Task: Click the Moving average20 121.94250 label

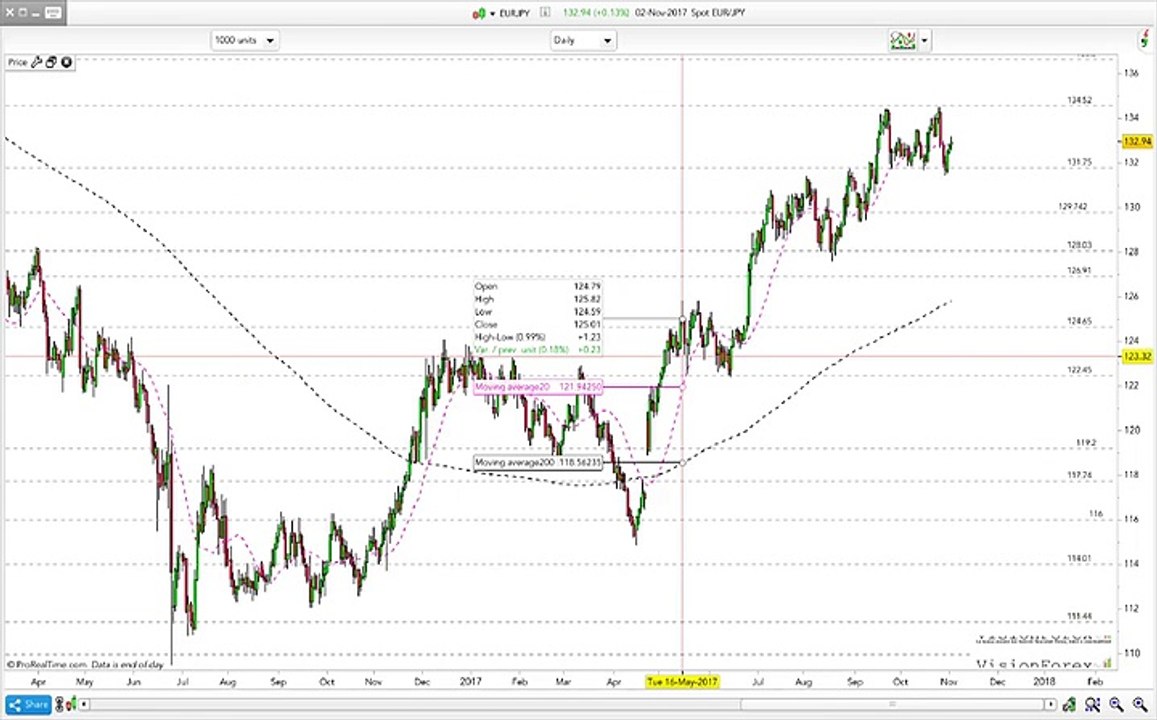Action: point(538,387)
